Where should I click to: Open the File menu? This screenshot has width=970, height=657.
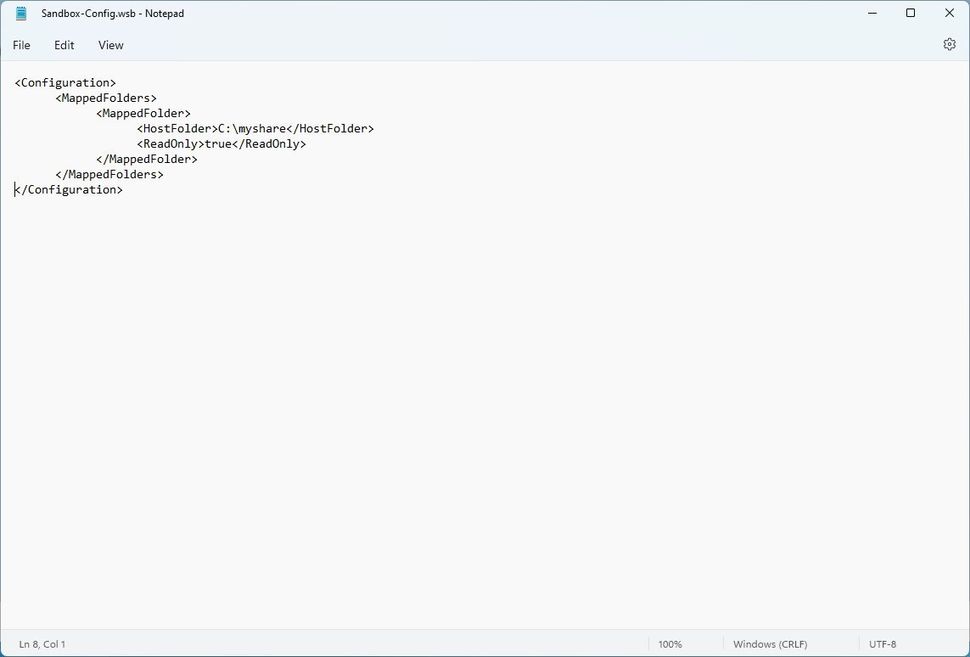point(20,45)
